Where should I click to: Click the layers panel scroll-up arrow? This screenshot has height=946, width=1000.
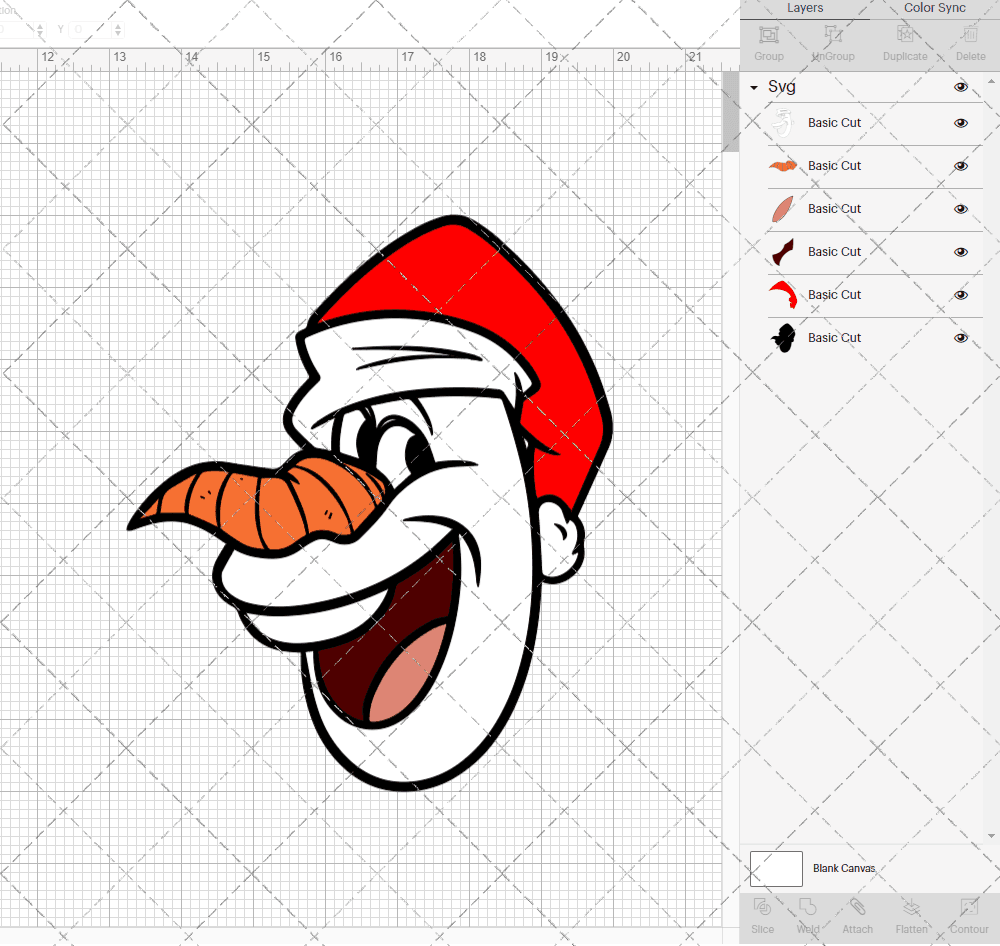click(x=990, y=82)
